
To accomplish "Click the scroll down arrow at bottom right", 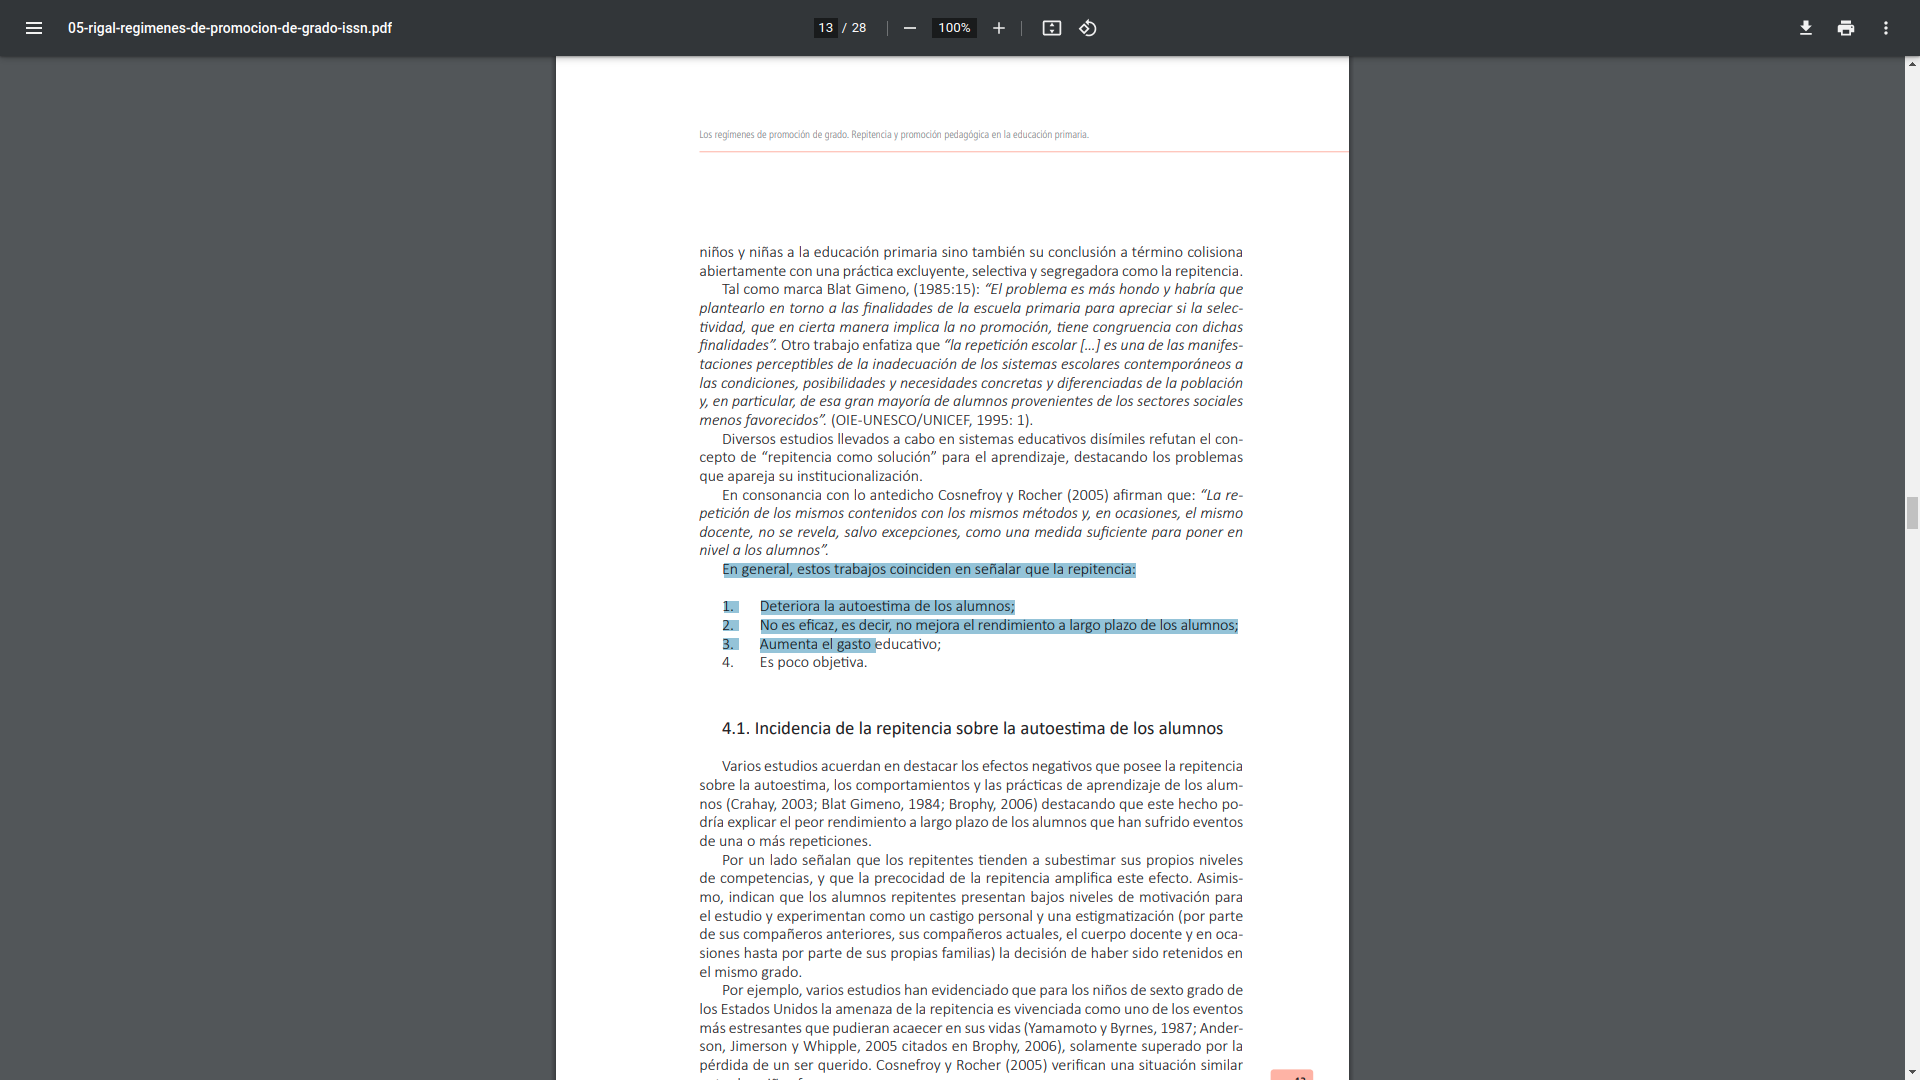I will 1912,1072.
